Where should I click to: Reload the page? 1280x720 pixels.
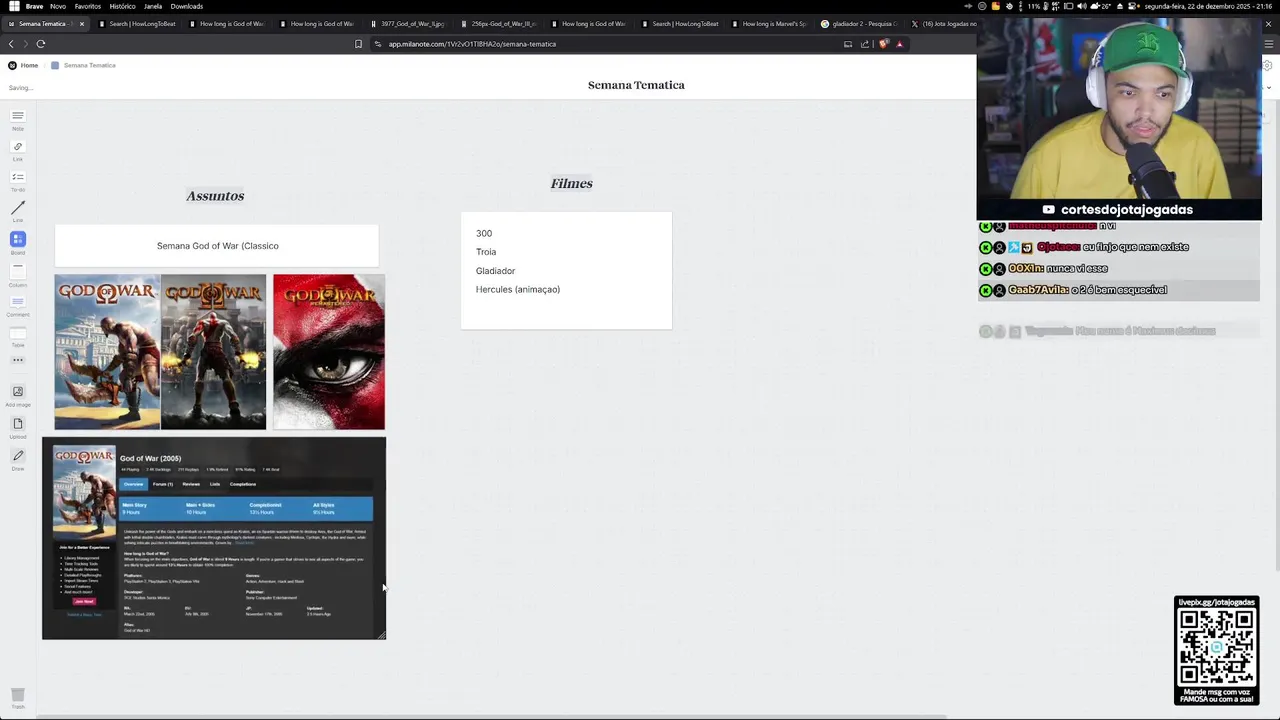pyautogui.click(x=41, y=44)
